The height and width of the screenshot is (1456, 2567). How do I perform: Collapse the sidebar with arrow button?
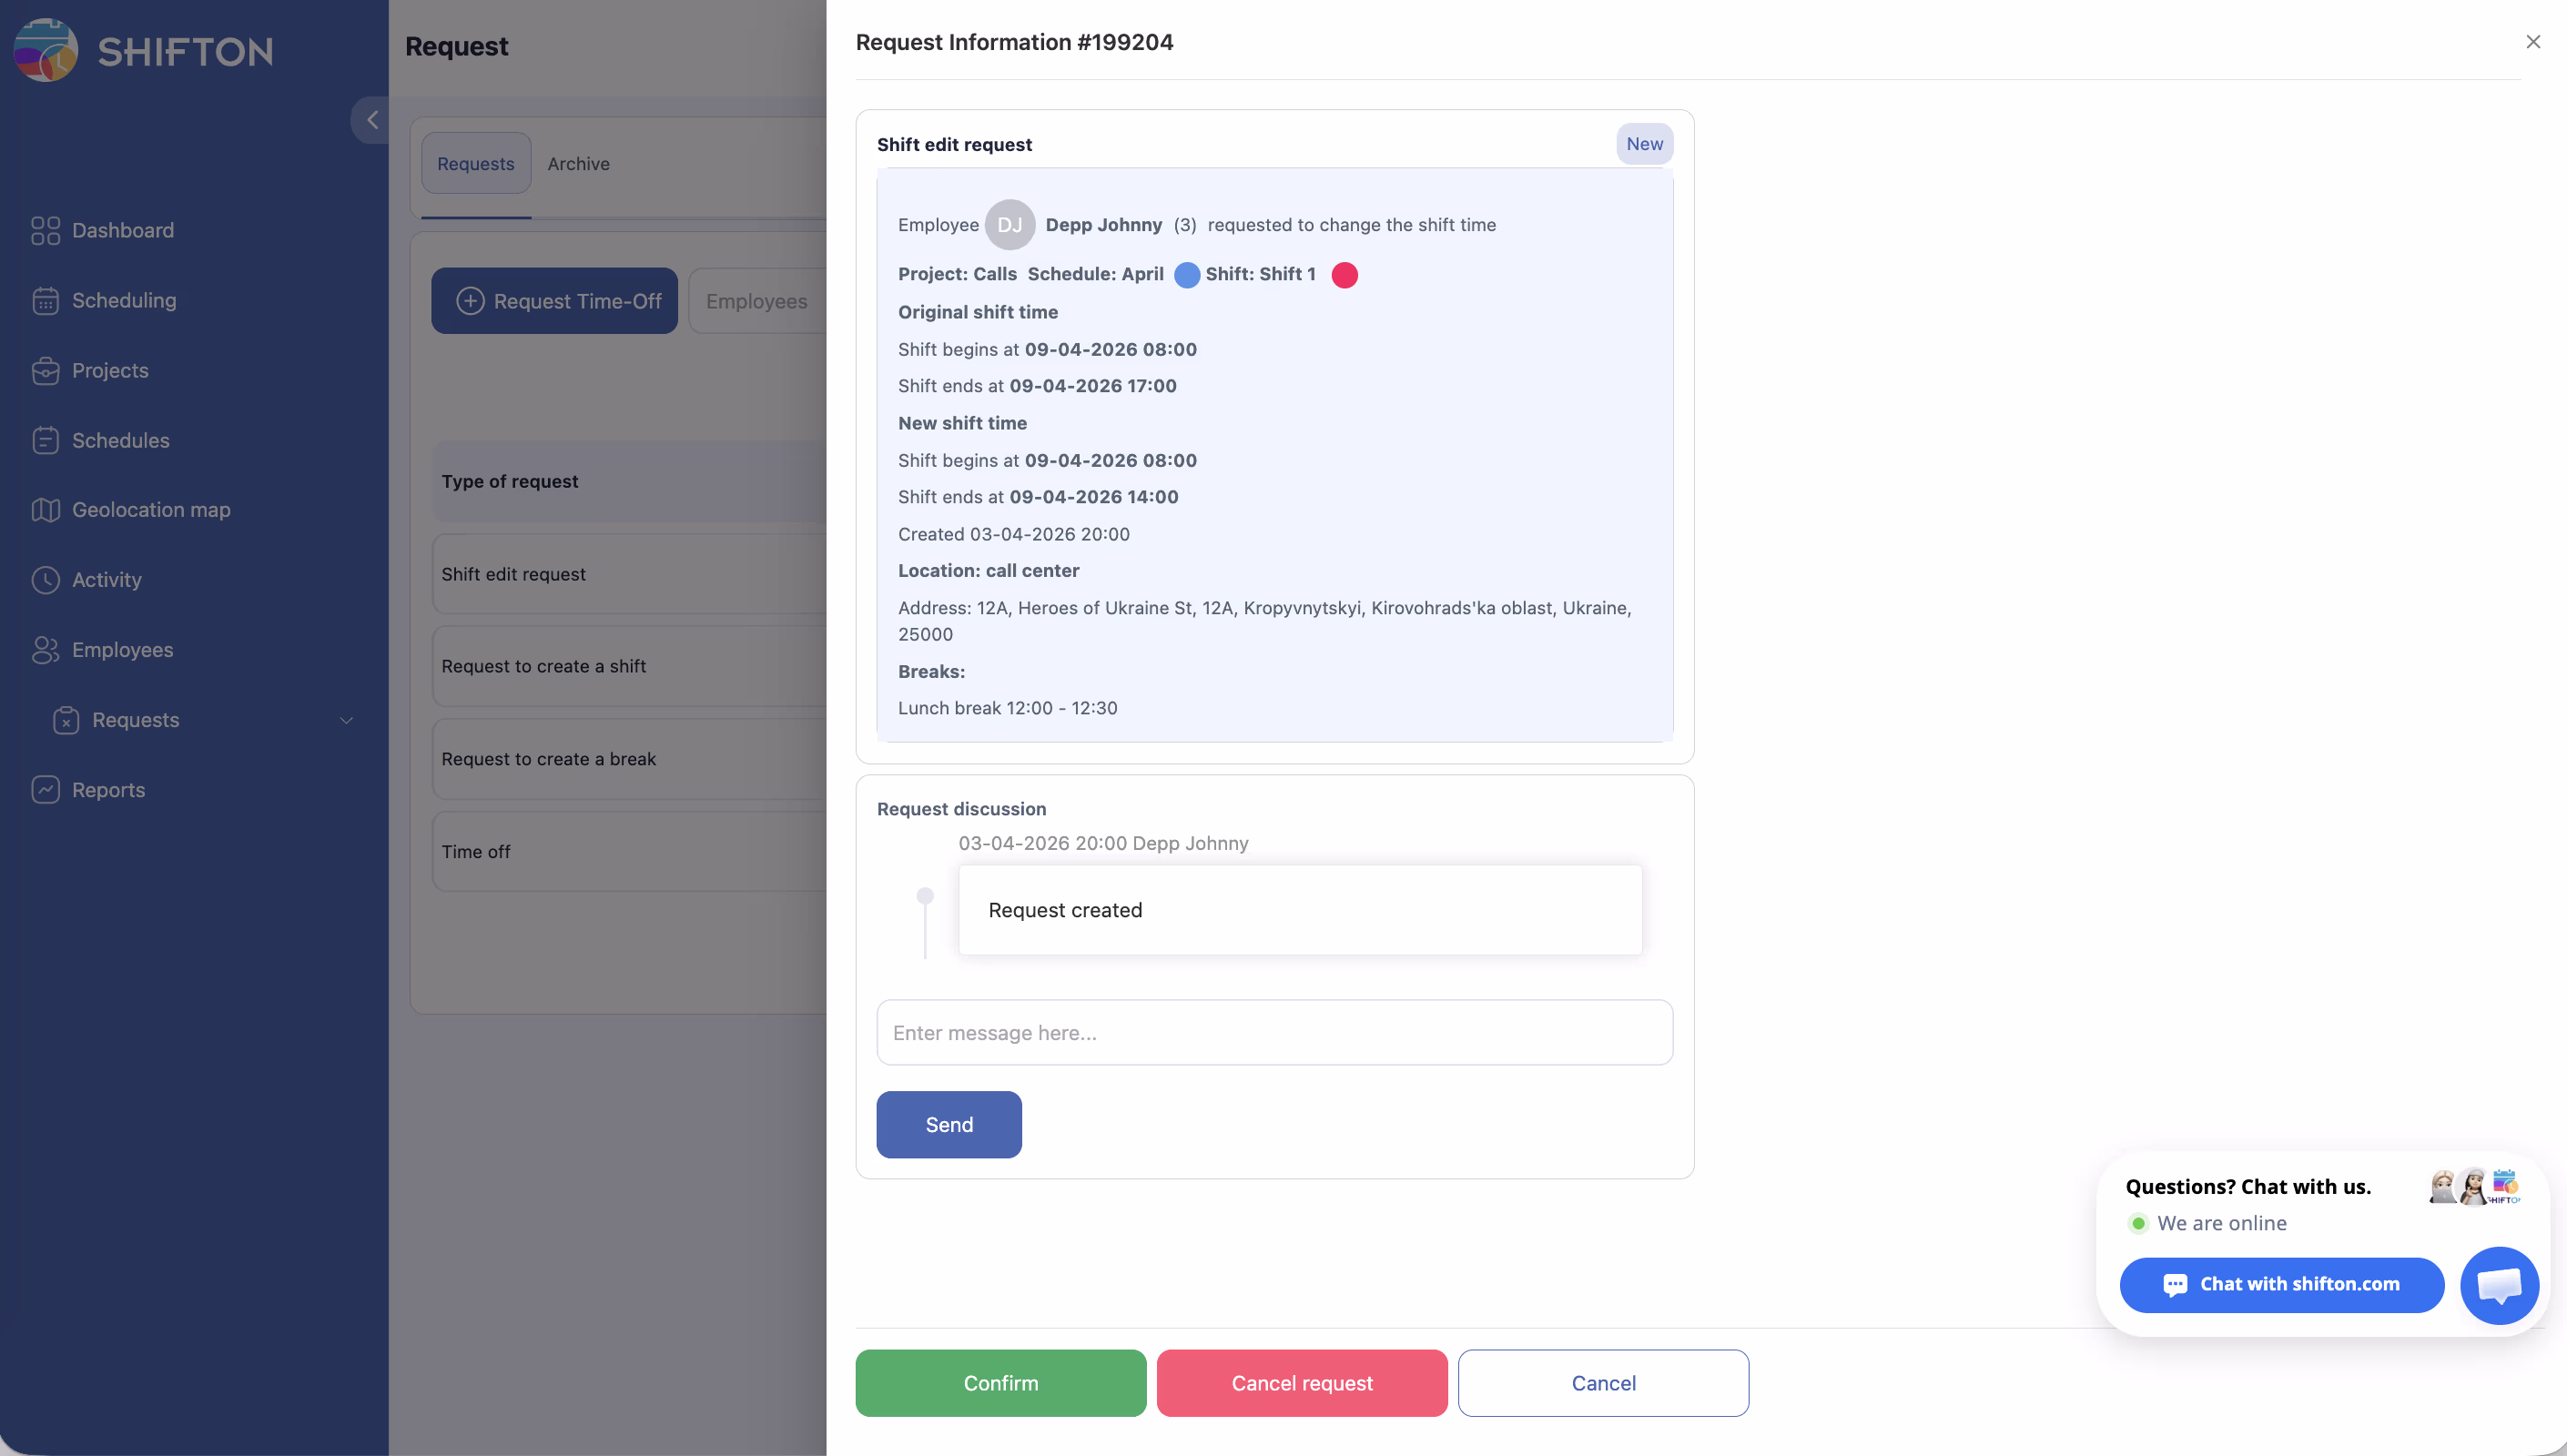click(x=372, y=120)
